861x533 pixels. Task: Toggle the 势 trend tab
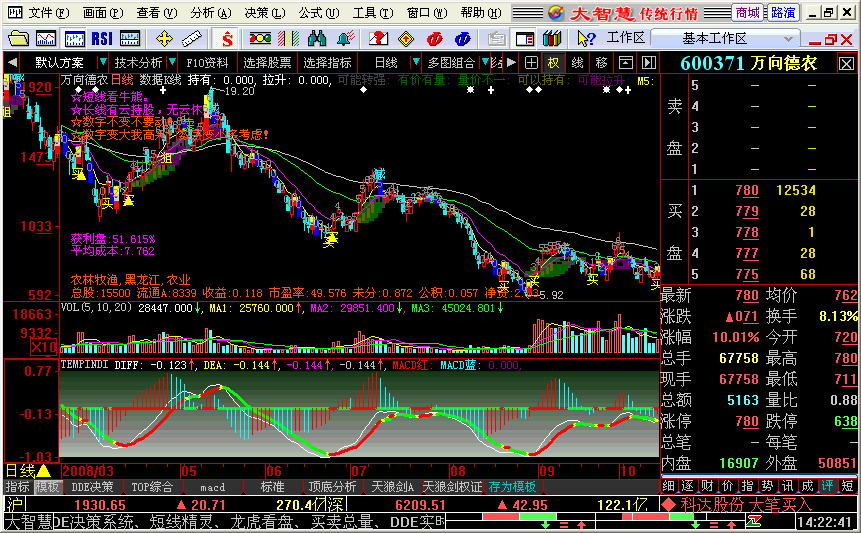tap(767, 486)
